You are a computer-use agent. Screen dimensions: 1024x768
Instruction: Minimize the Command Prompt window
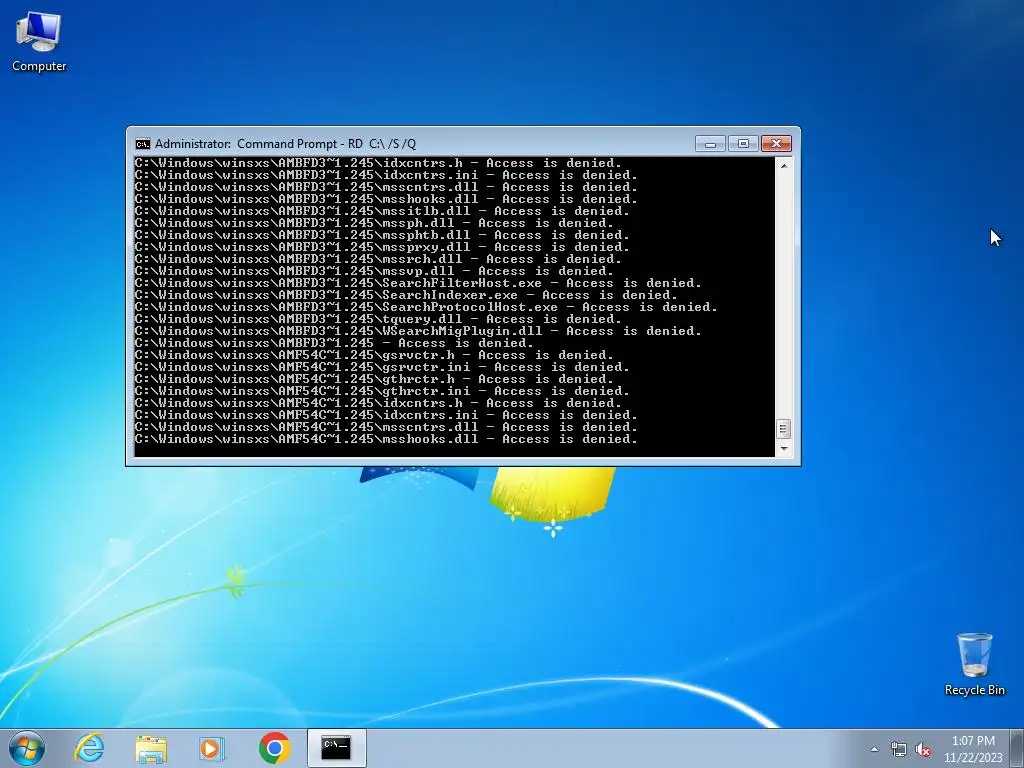click(x=710, y=144)
